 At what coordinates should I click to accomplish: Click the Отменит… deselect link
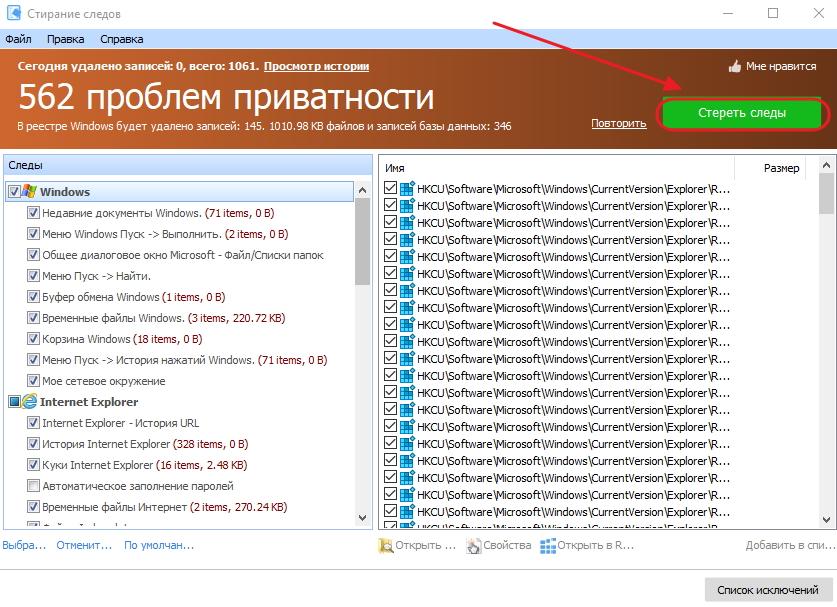(x=84, y=545)
